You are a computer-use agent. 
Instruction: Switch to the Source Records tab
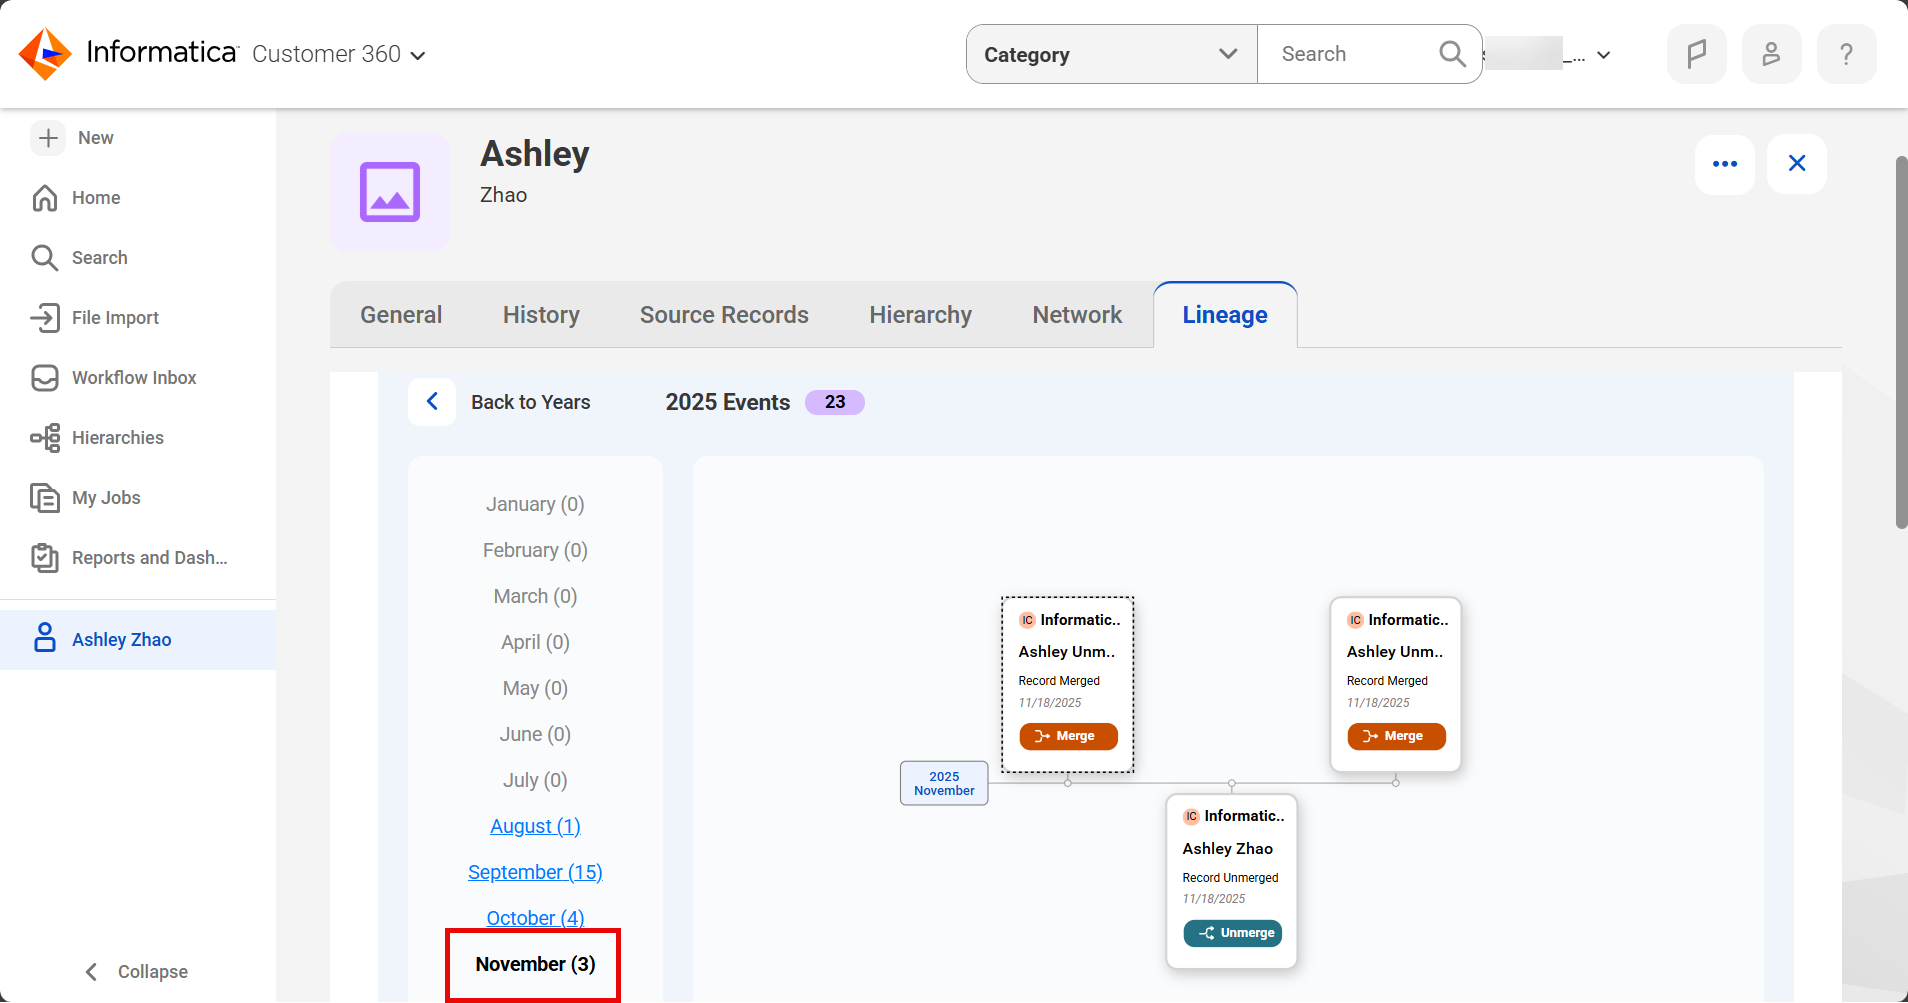pos(724,315)
